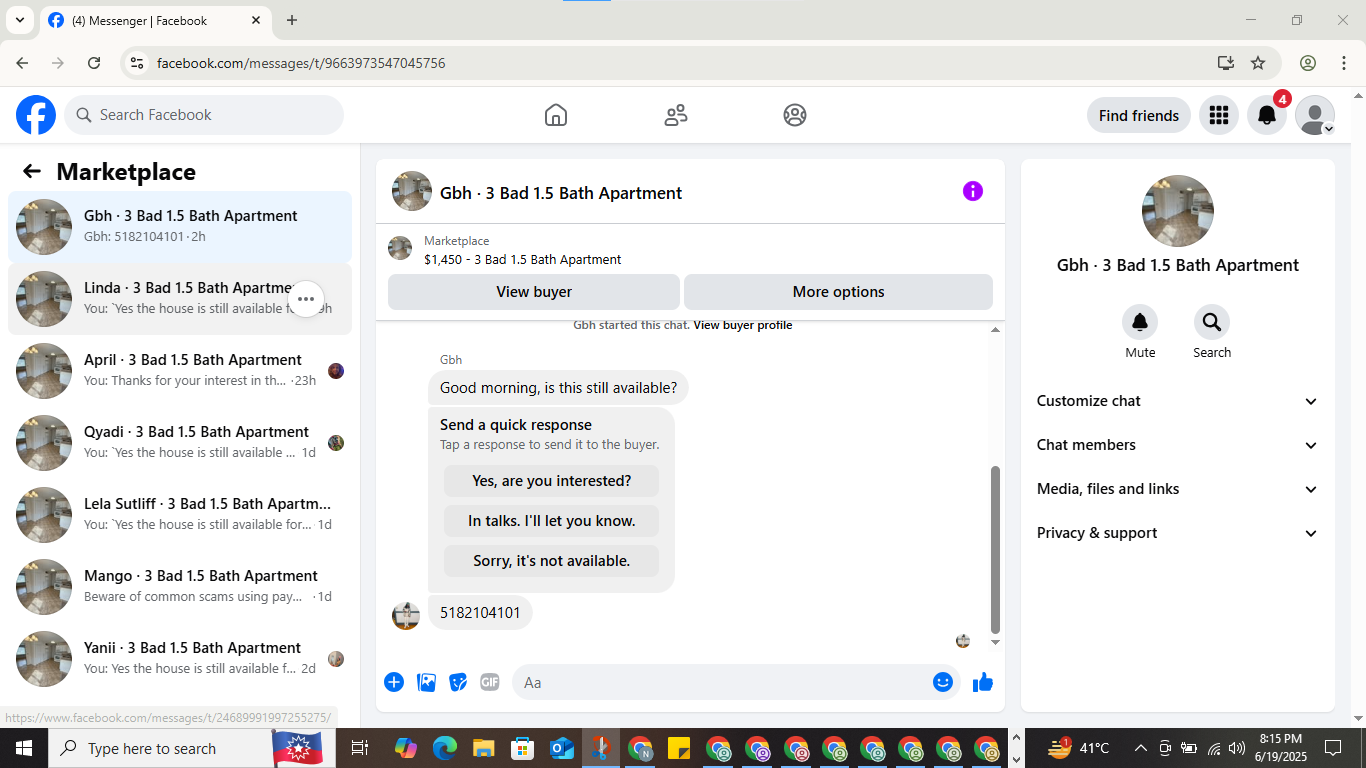The image size is (1366, 768).
Task: Open Microsoft Edge from the taskbar
Action: coord(445,748)
